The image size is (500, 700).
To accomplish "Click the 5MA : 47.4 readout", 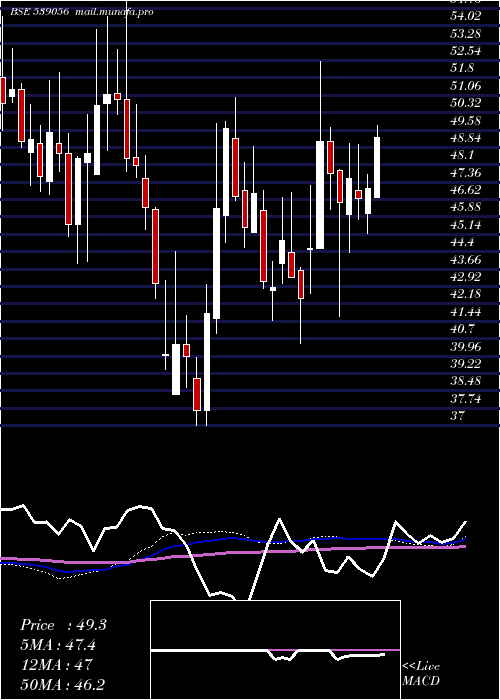I will [58, 645].
